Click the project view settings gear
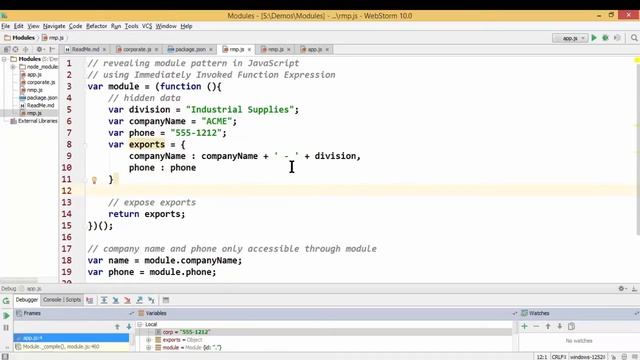The width and height of the screenshot is (640, 360). [x=40, y=49]
